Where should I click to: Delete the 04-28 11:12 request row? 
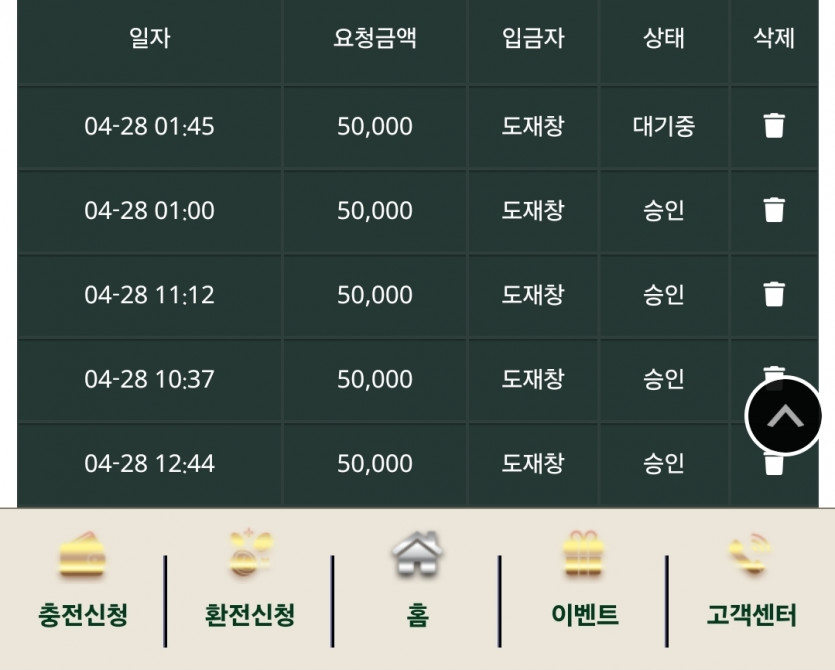tap(774, 294)
